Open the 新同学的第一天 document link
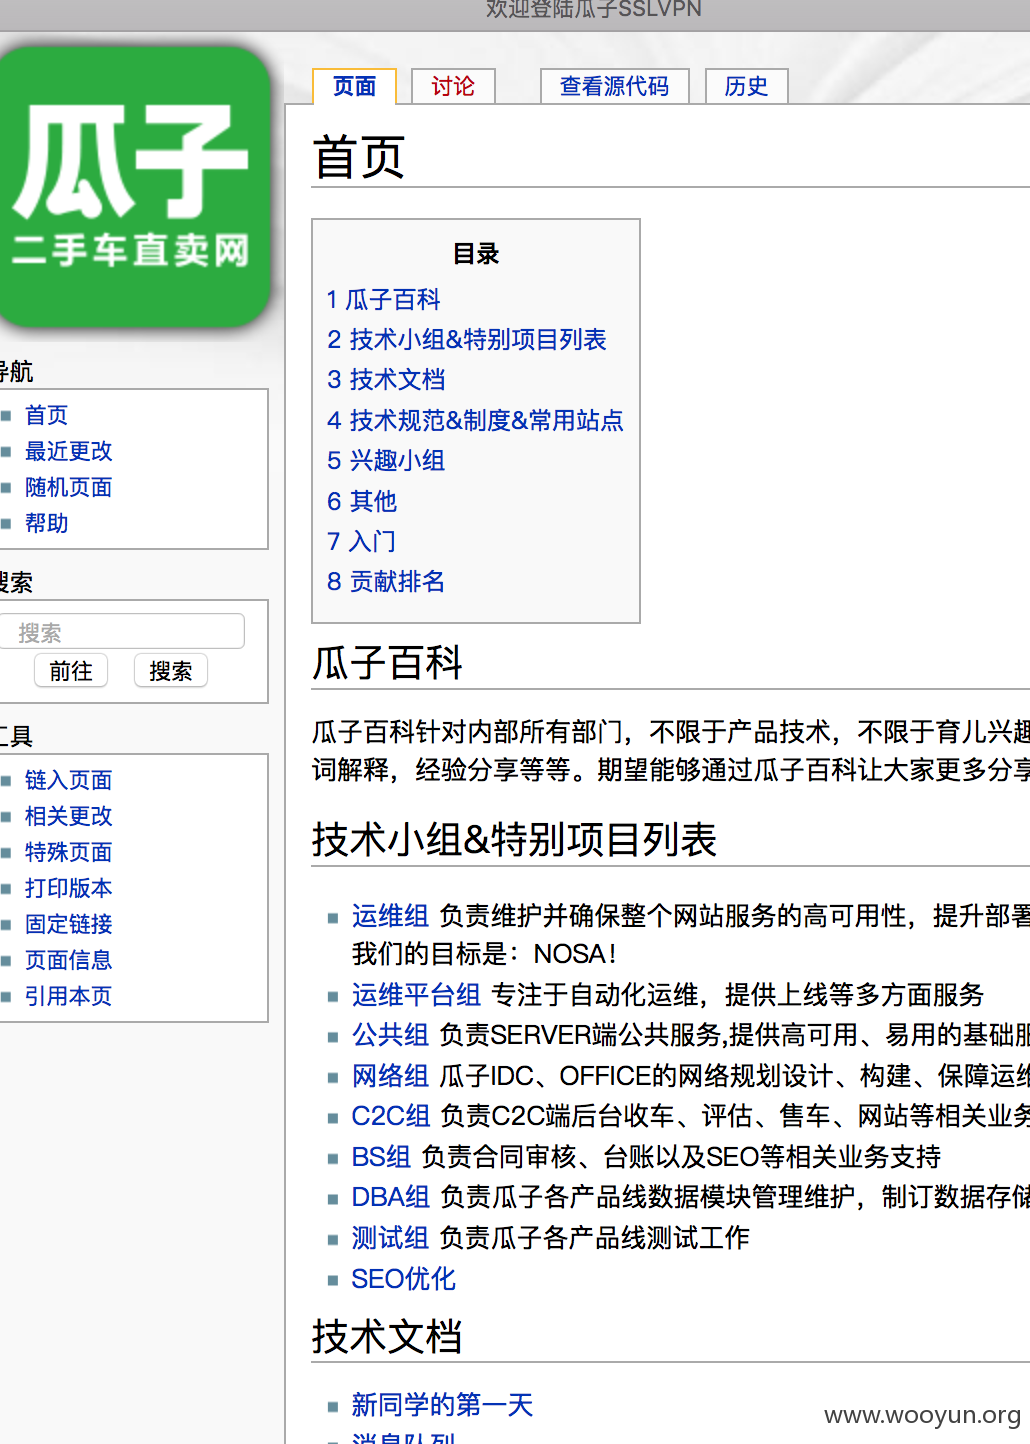The image size is (1030, 1444). (x=442, y=1405)
